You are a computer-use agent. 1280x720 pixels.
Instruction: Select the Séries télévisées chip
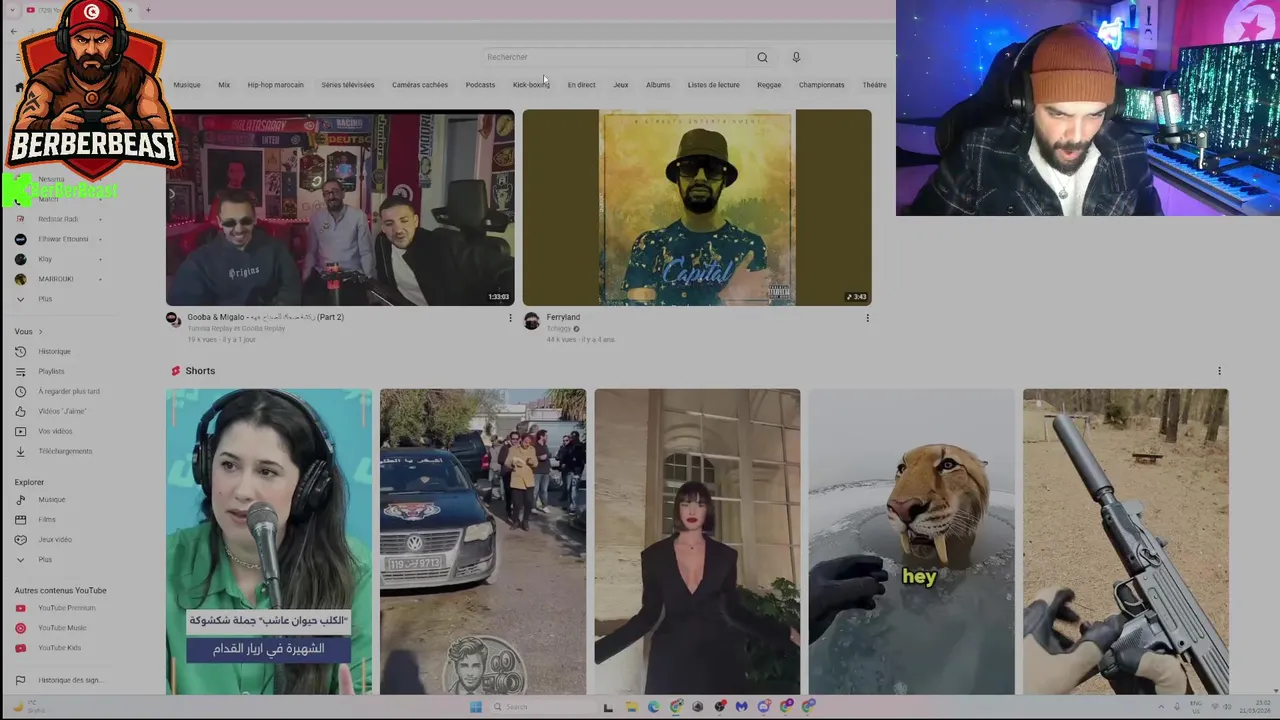348,85
